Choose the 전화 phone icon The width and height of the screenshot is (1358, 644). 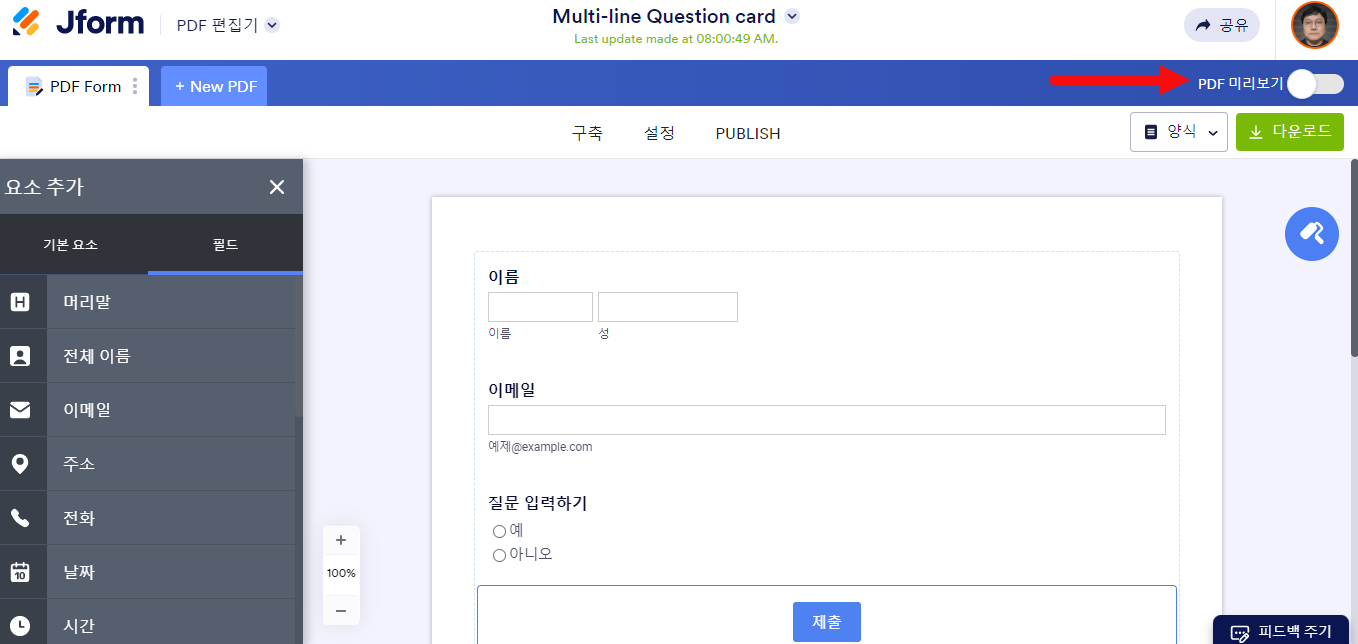tap(20, 518)
